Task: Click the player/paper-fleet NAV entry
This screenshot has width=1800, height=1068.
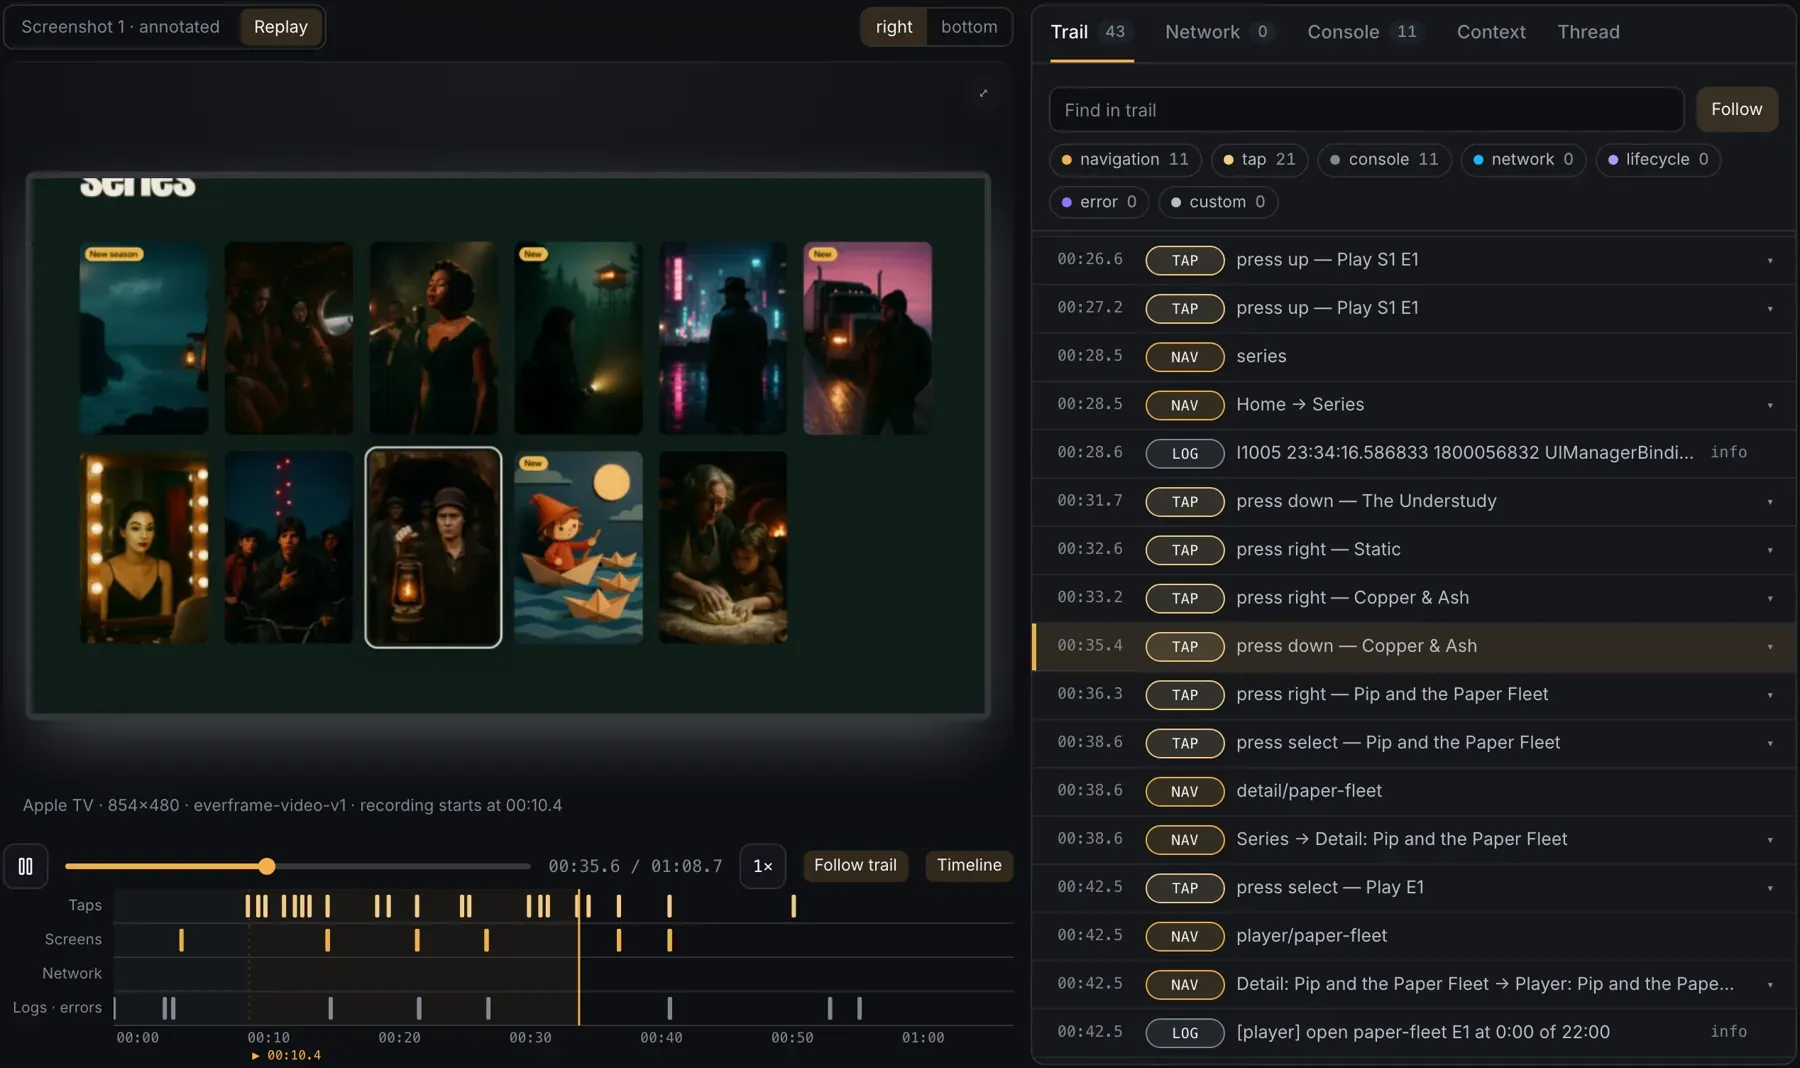Action: pos(1413,936)
